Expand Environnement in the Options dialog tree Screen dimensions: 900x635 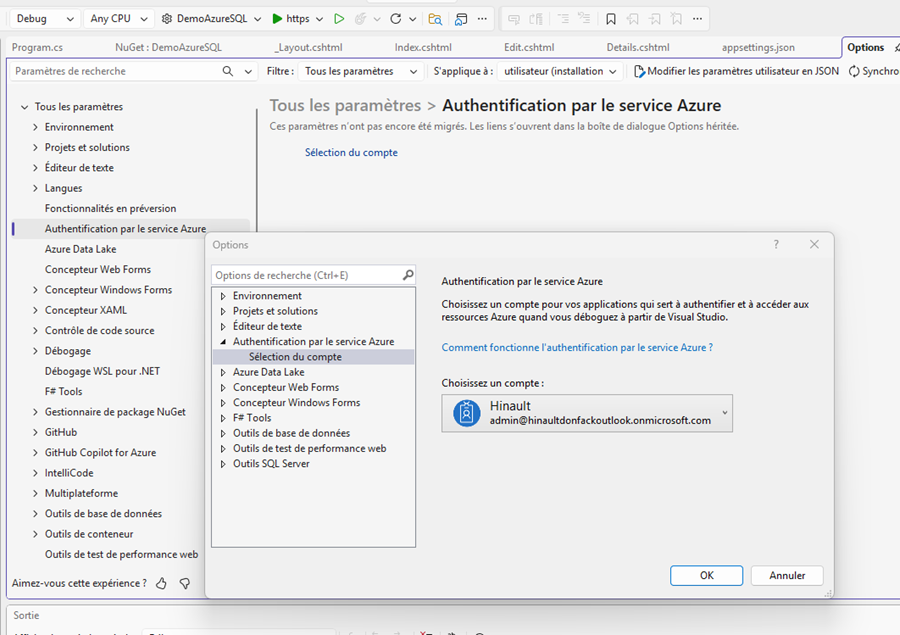(x=224, y=296)
